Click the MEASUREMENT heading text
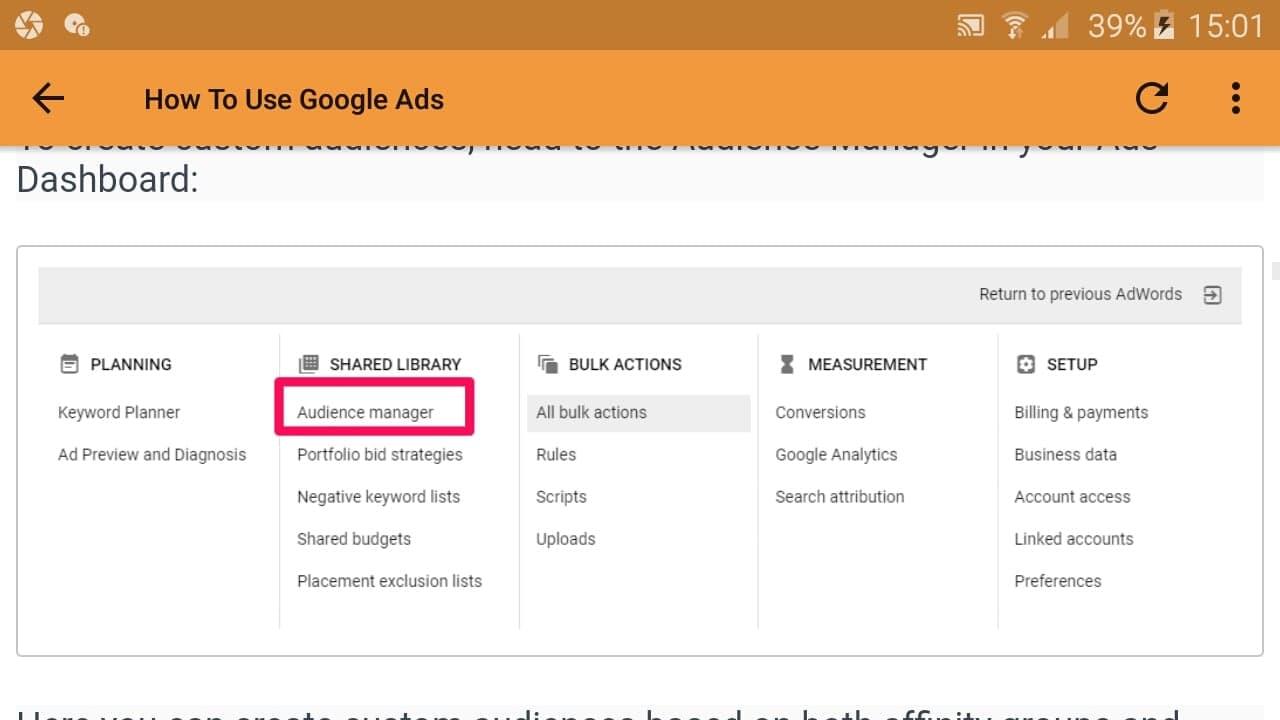This screenshot has height=720, width=1280. click(867, 364)
